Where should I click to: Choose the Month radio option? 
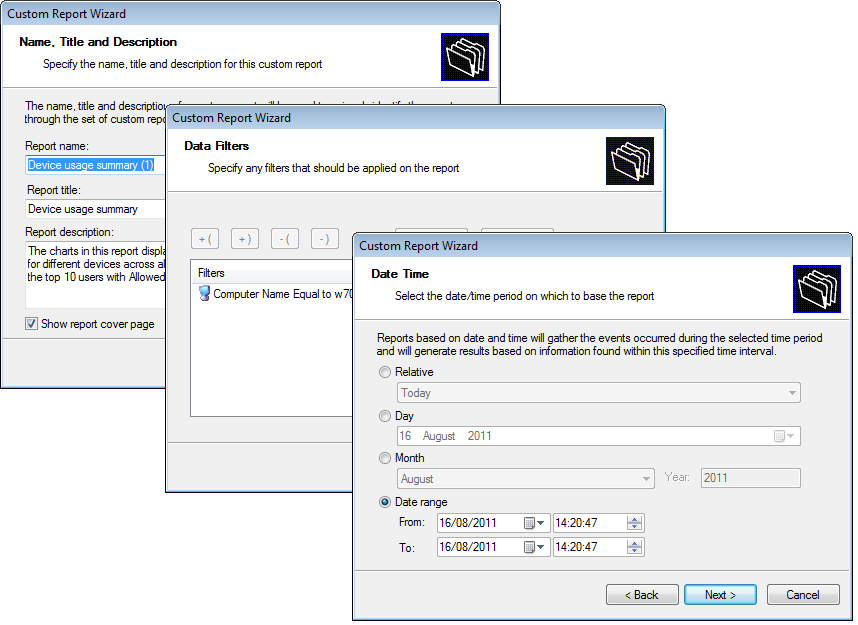pyautogui.click(x=385, y=458)
